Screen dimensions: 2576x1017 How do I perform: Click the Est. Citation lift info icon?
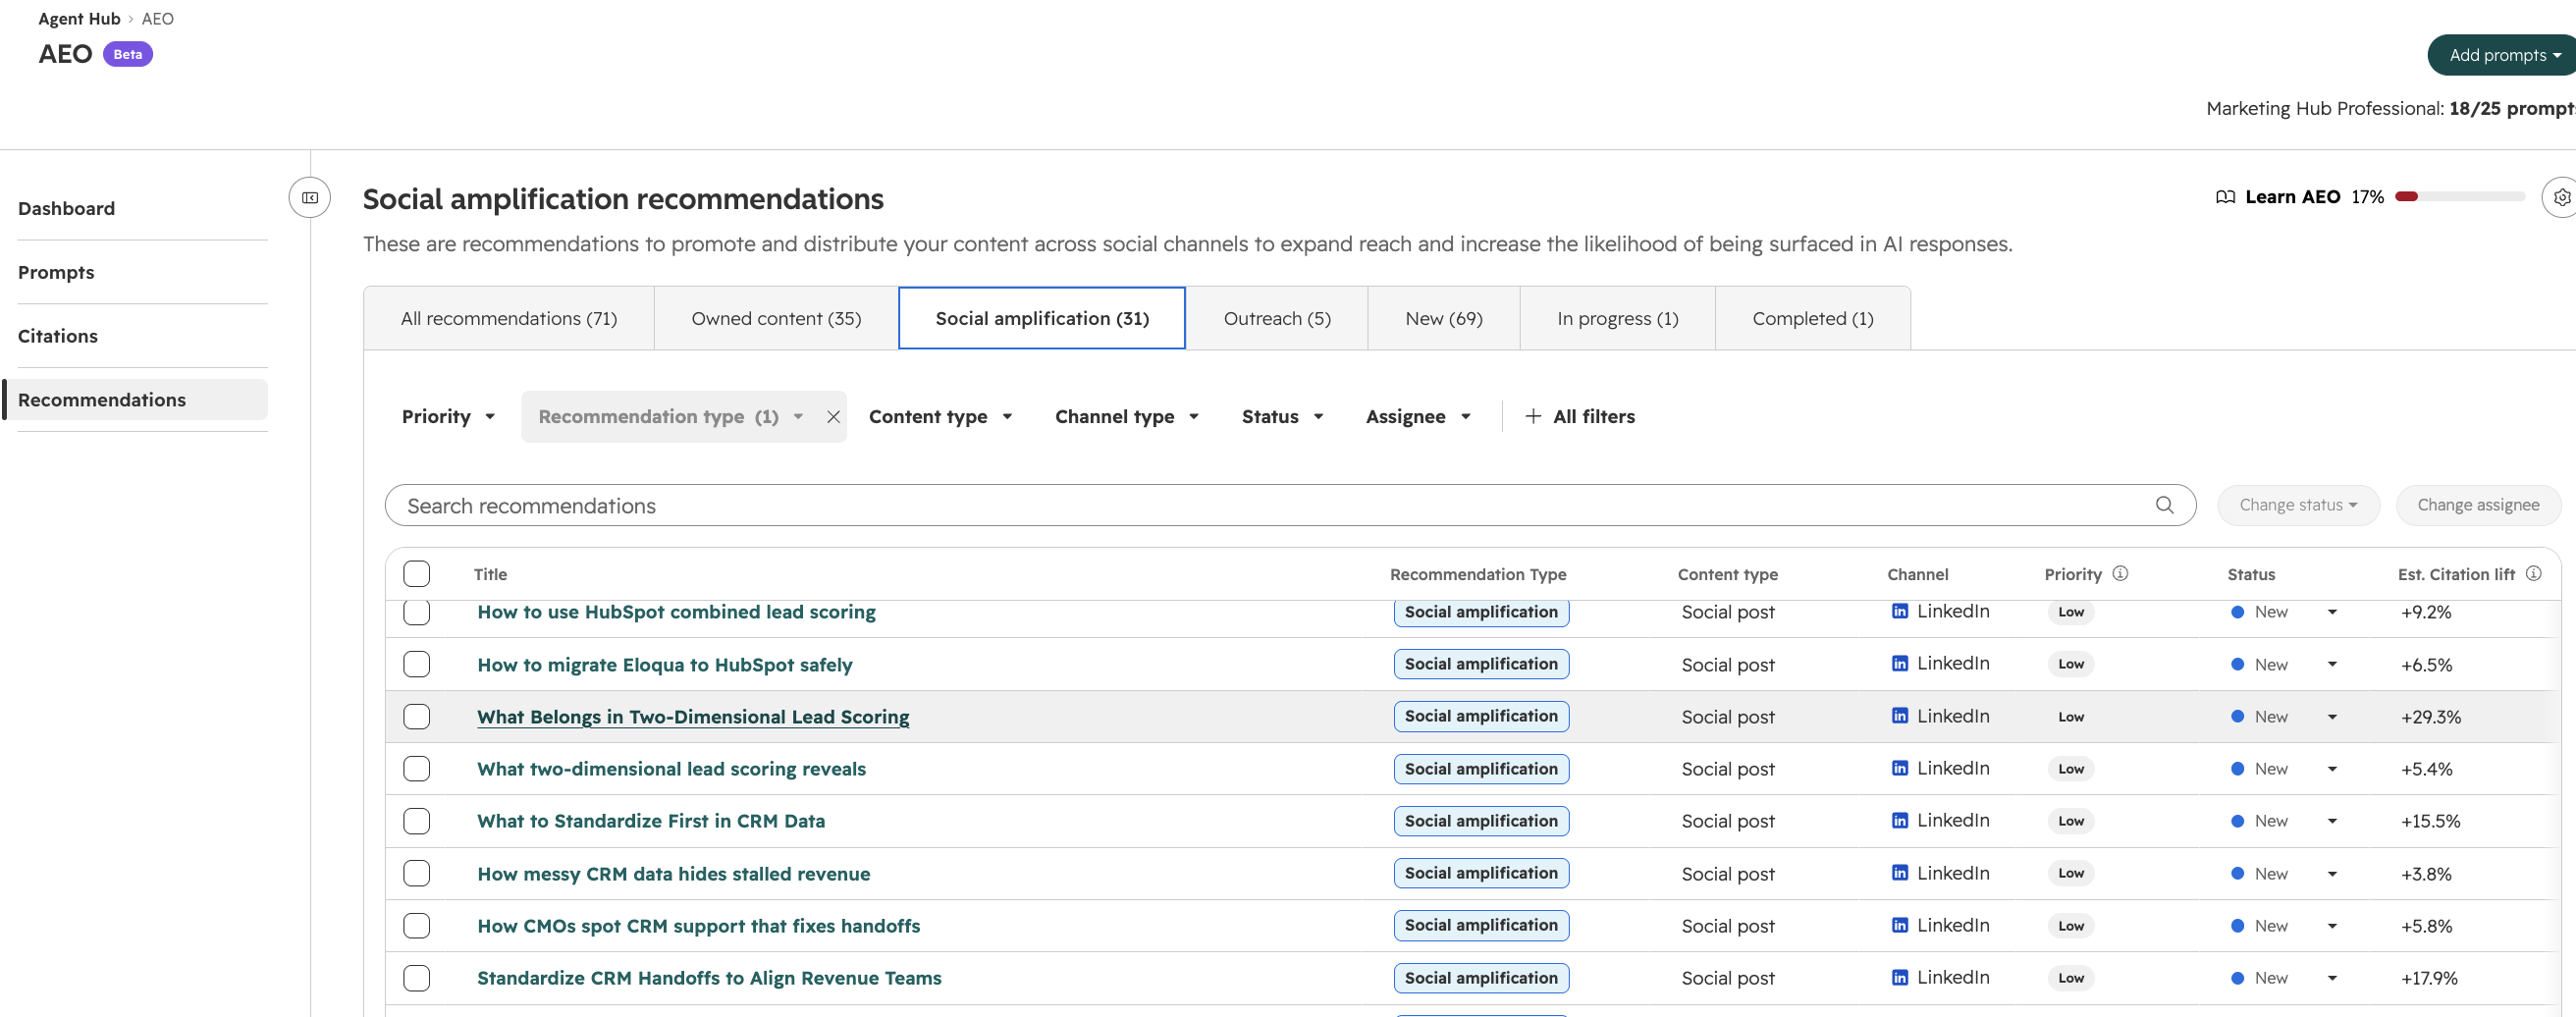click(x=2533, y=574)
